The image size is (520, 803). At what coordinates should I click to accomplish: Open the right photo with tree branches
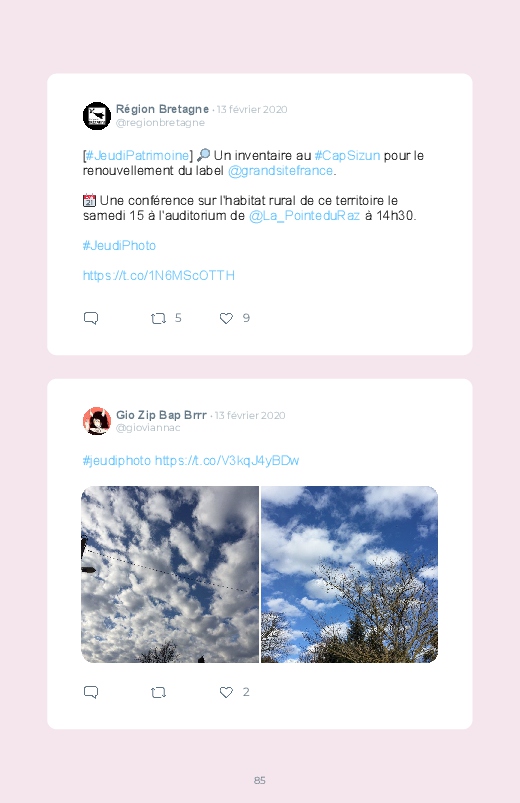click(349, 574)
